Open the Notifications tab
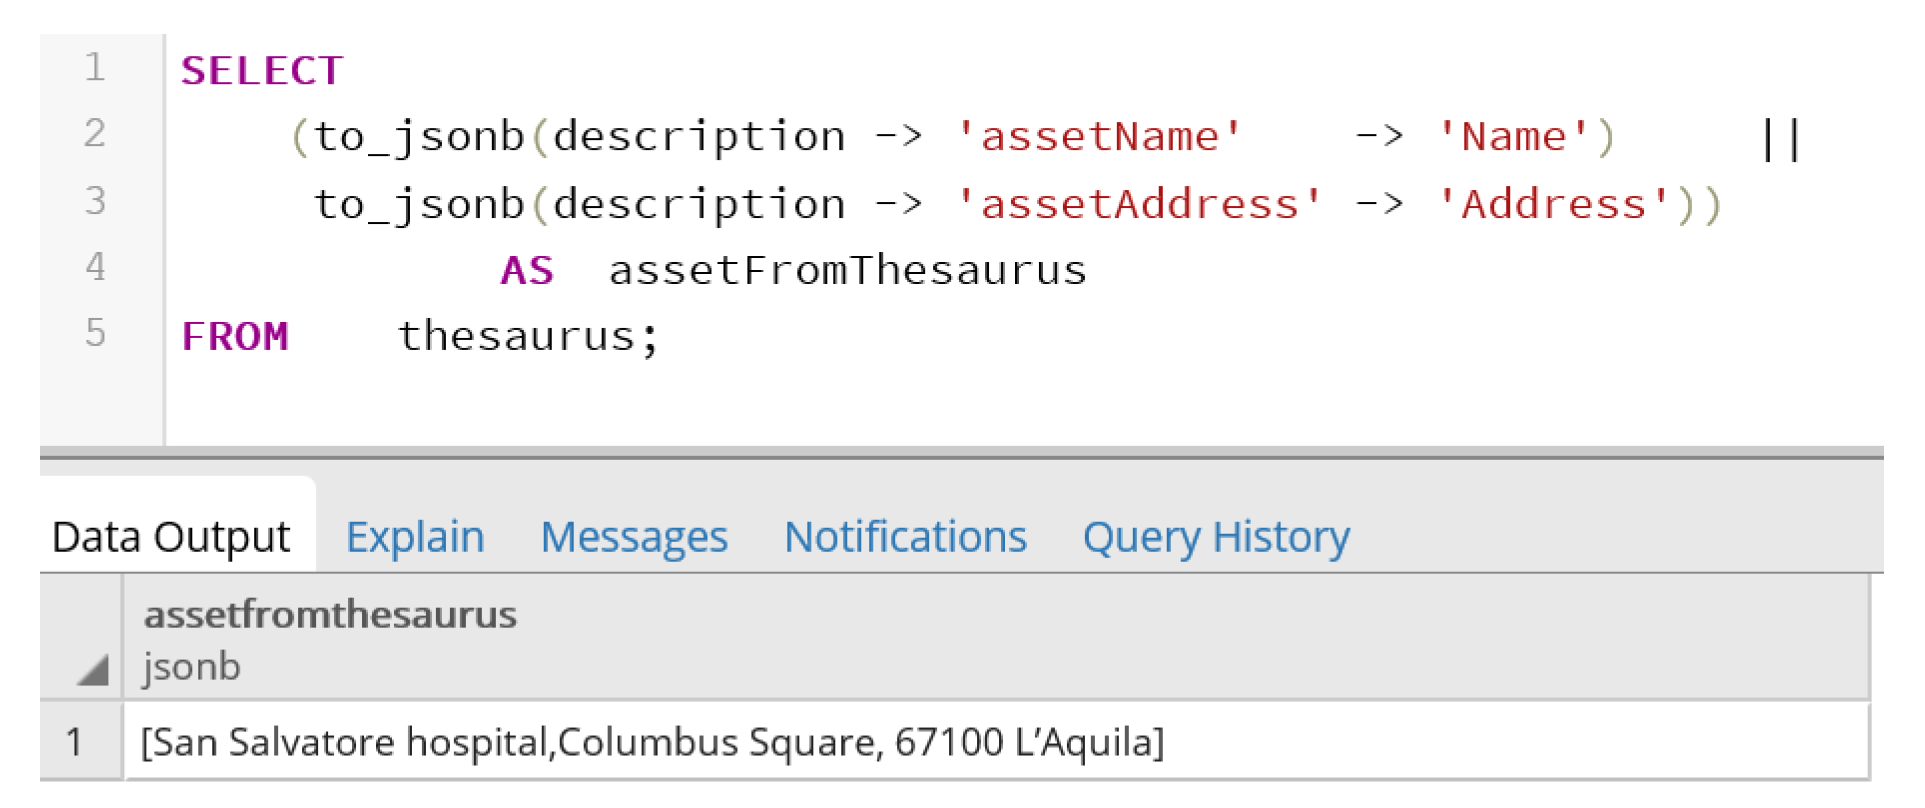1925x808 pixels. [905, 537]
